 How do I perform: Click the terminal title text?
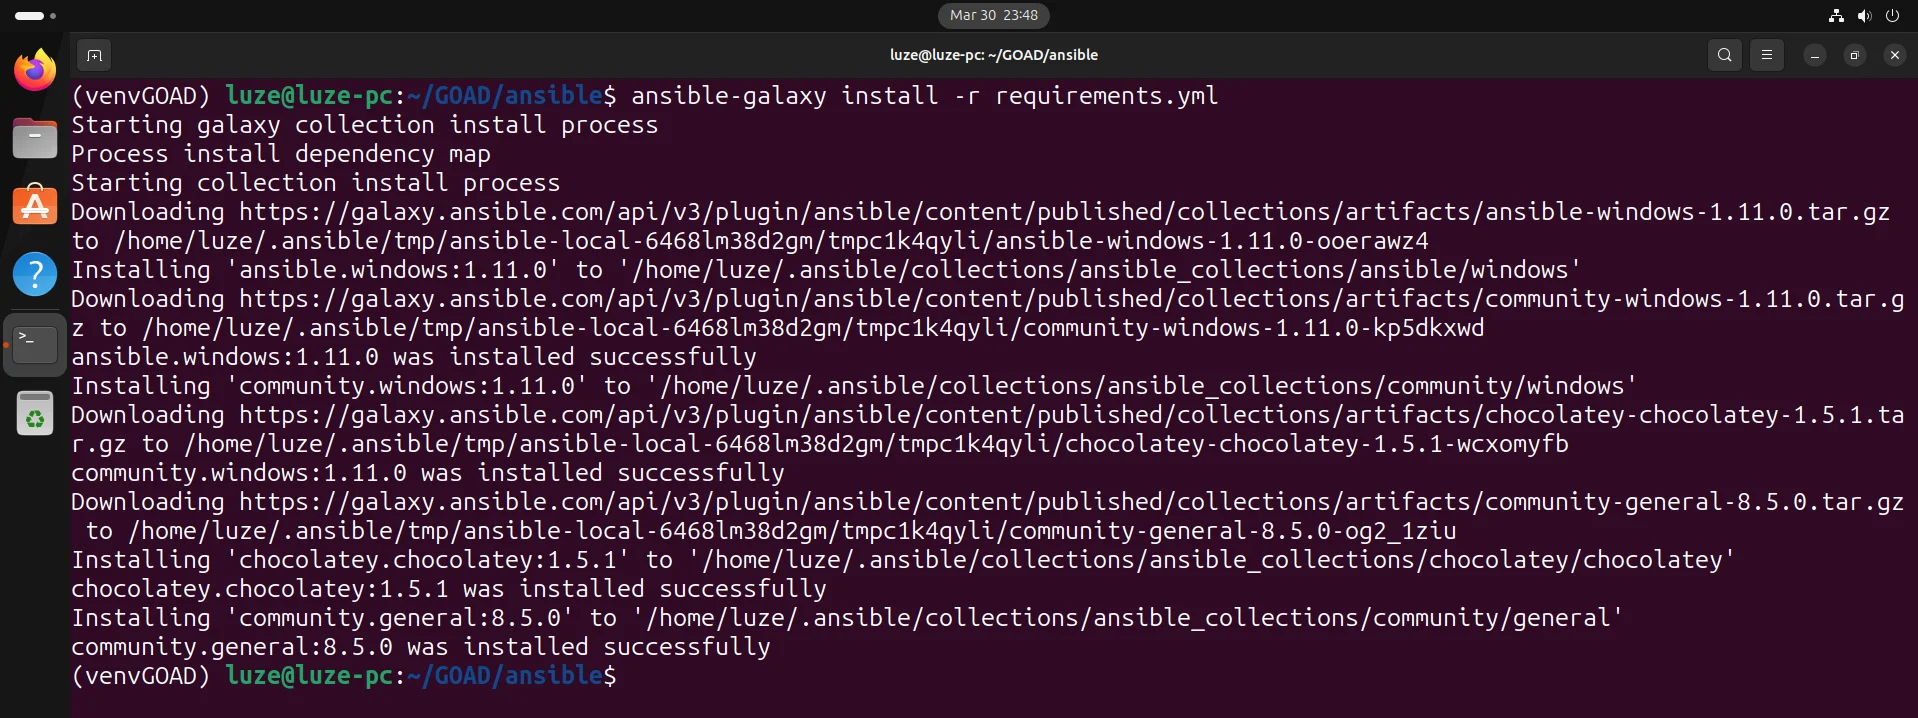993,55
